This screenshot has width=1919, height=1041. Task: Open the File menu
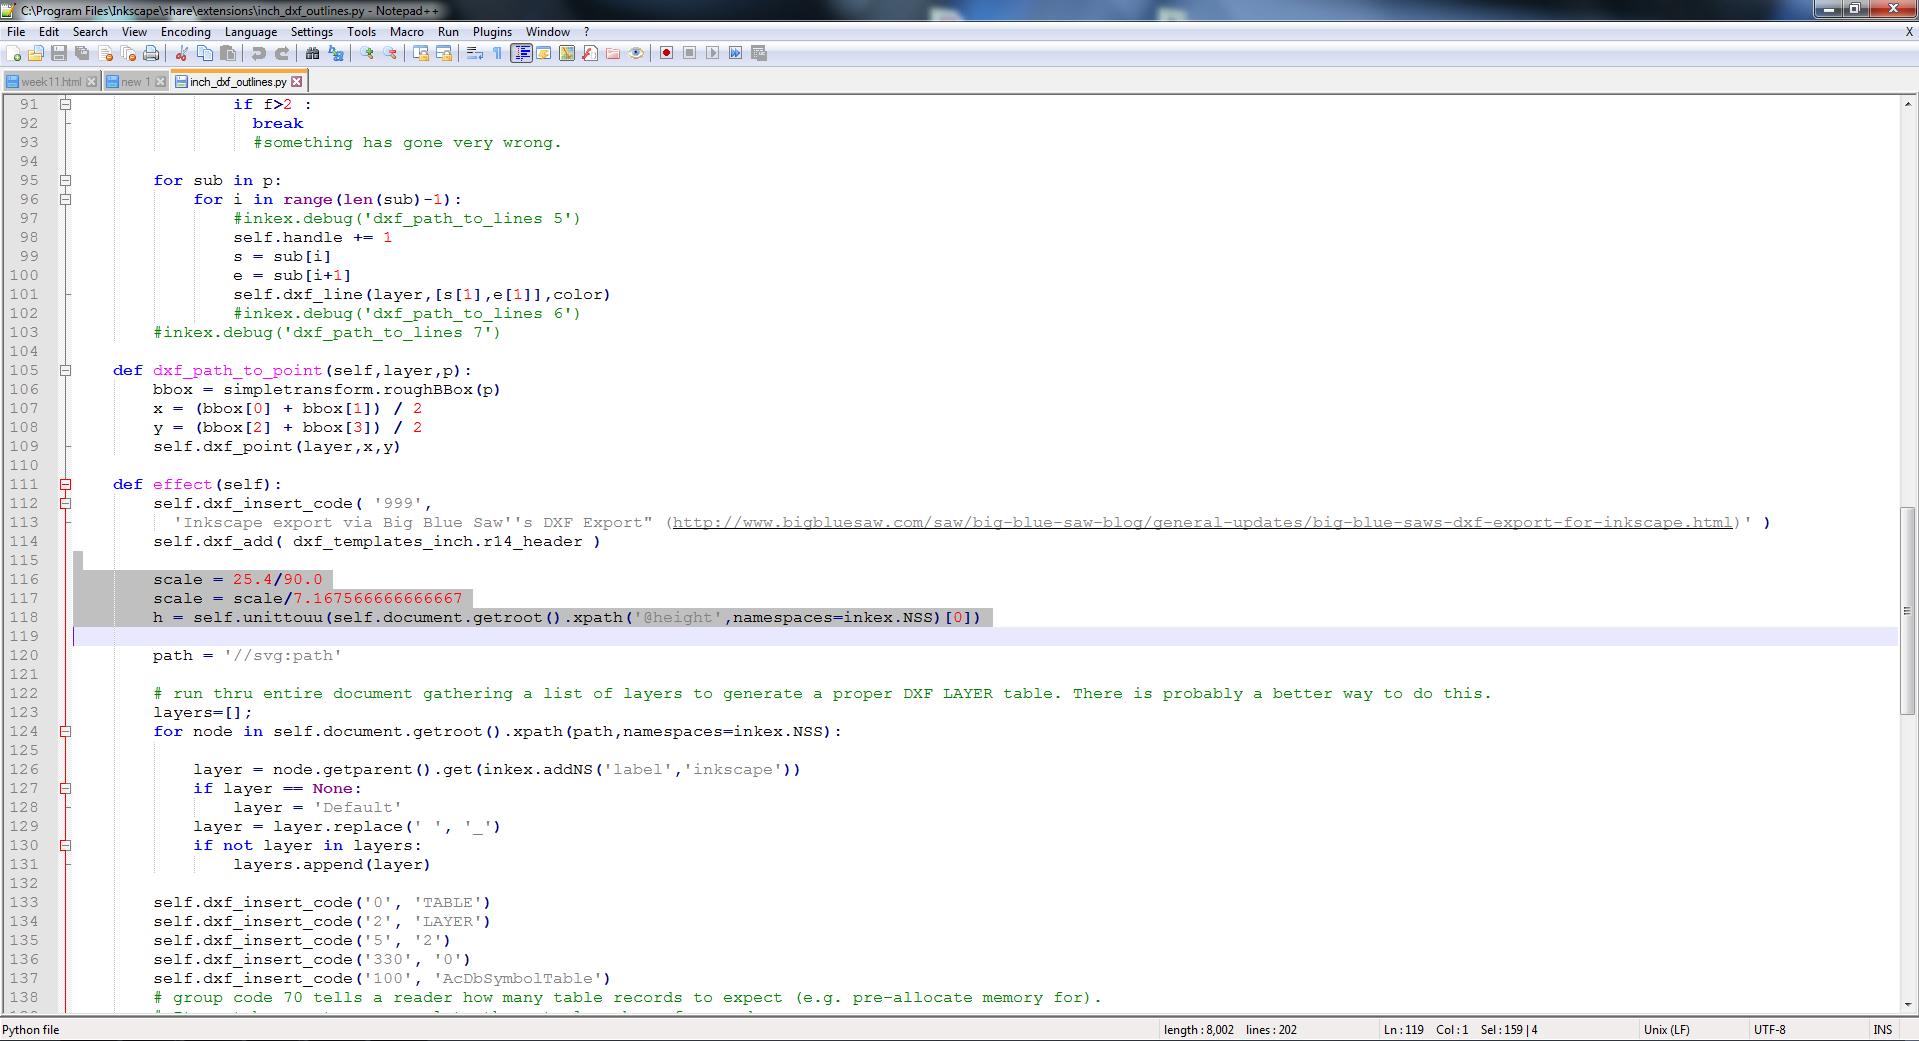pos(16,32)
